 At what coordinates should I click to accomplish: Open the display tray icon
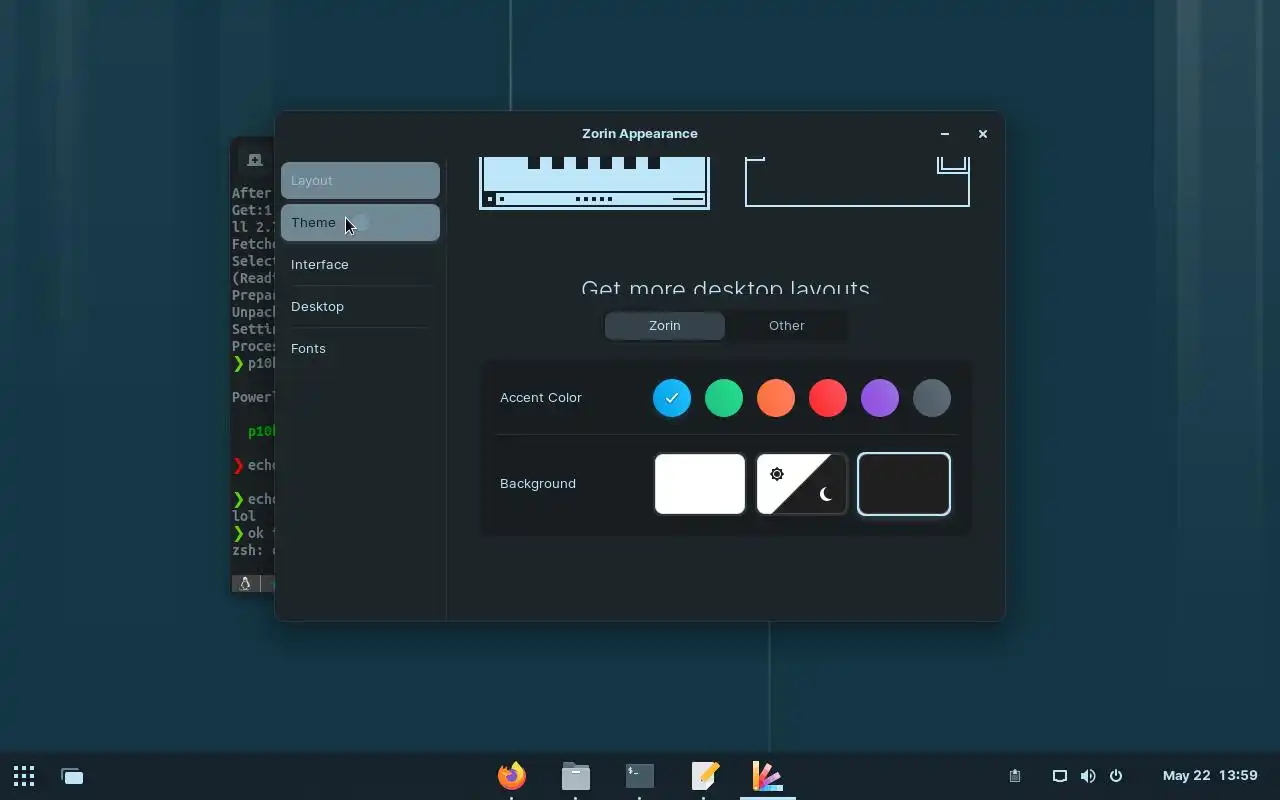click(x=1060, y=776)
